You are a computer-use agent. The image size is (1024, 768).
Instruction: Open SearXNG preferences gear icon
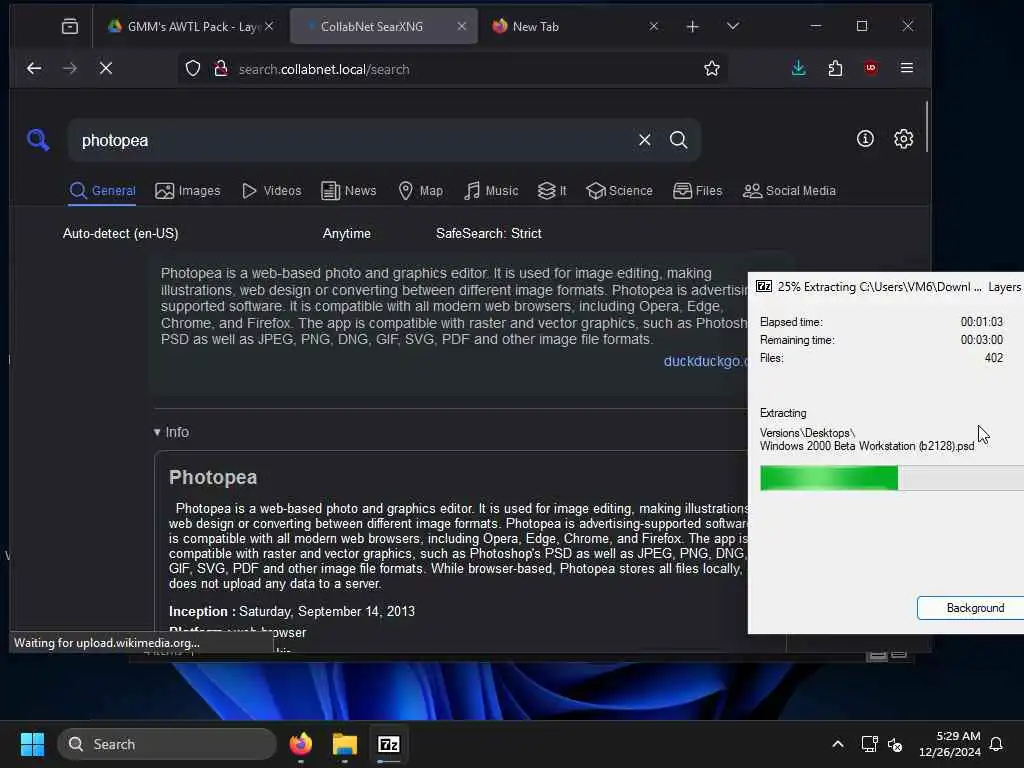point(903,138)
